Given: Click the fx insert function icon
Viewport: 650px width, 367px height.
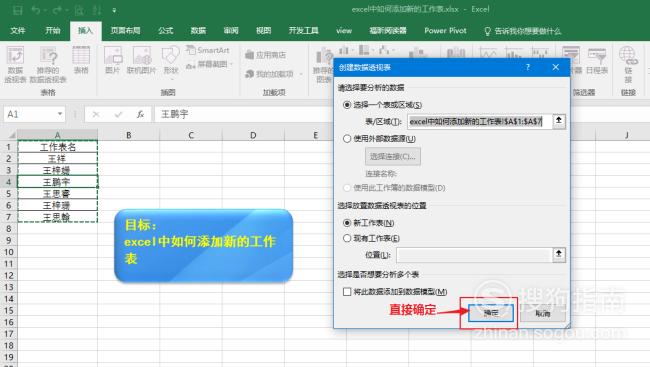Looking at the screenshot, I should coord(141,114).
